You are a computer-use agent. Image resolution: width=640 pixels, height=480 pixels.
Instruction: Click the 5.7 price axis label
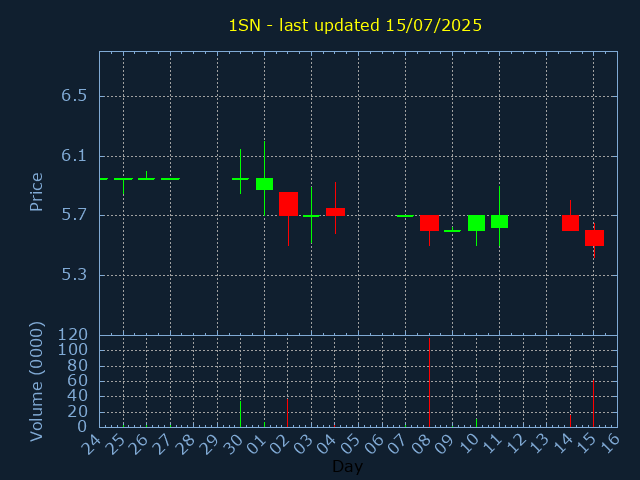pos(74,215)
